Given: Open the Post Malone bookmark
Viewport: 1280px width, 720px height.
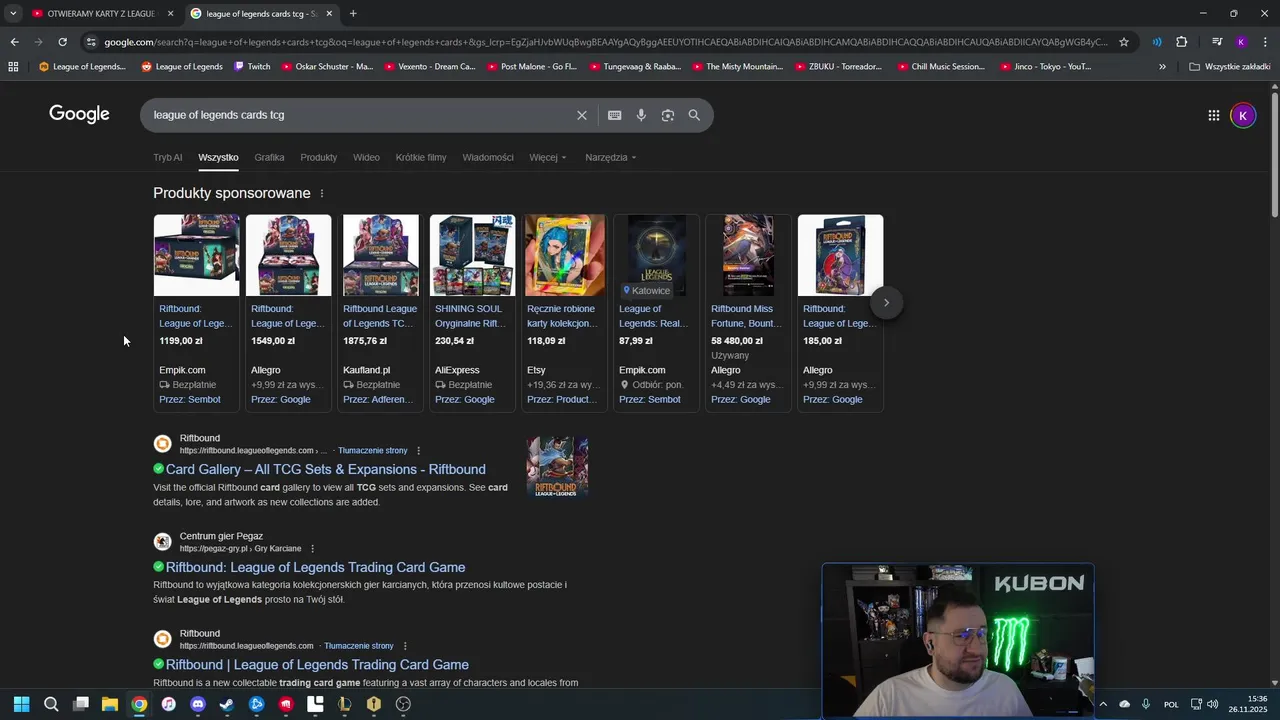Looking at the screenshot, I should coord(532,67).
